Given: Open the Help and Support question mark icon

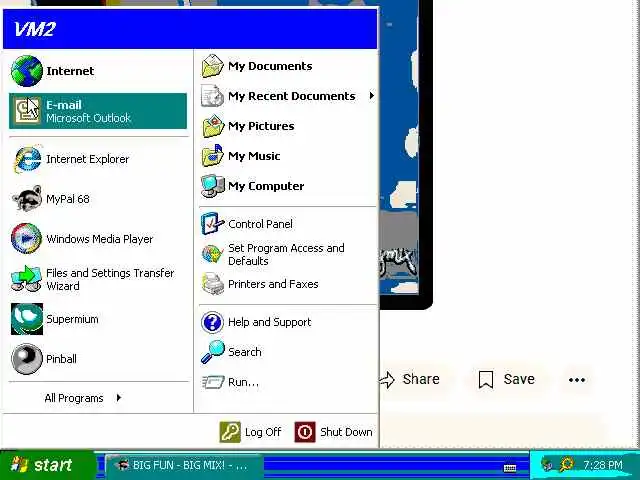Looking at the screenshot, I should pos(212,322).
